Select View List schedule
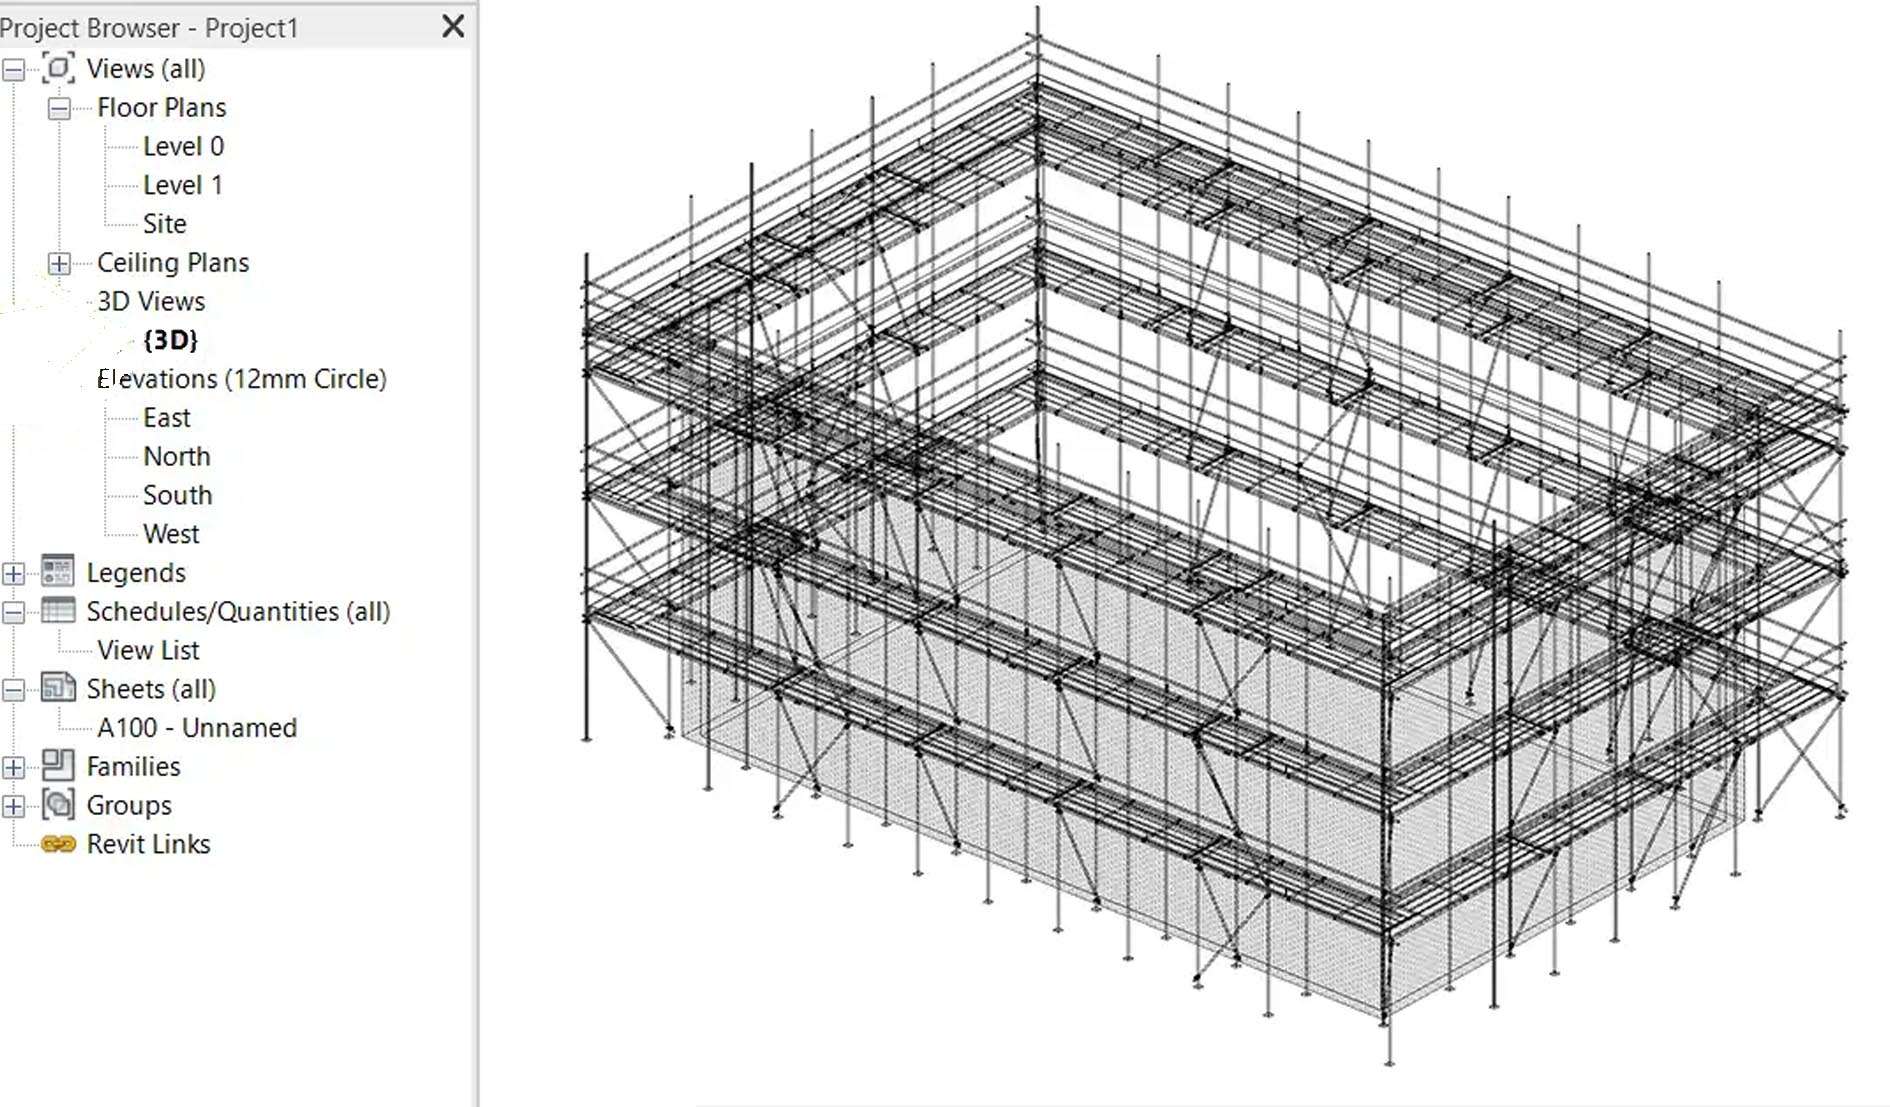Viewport: 1890px width, 1107px height. [148, 650]
